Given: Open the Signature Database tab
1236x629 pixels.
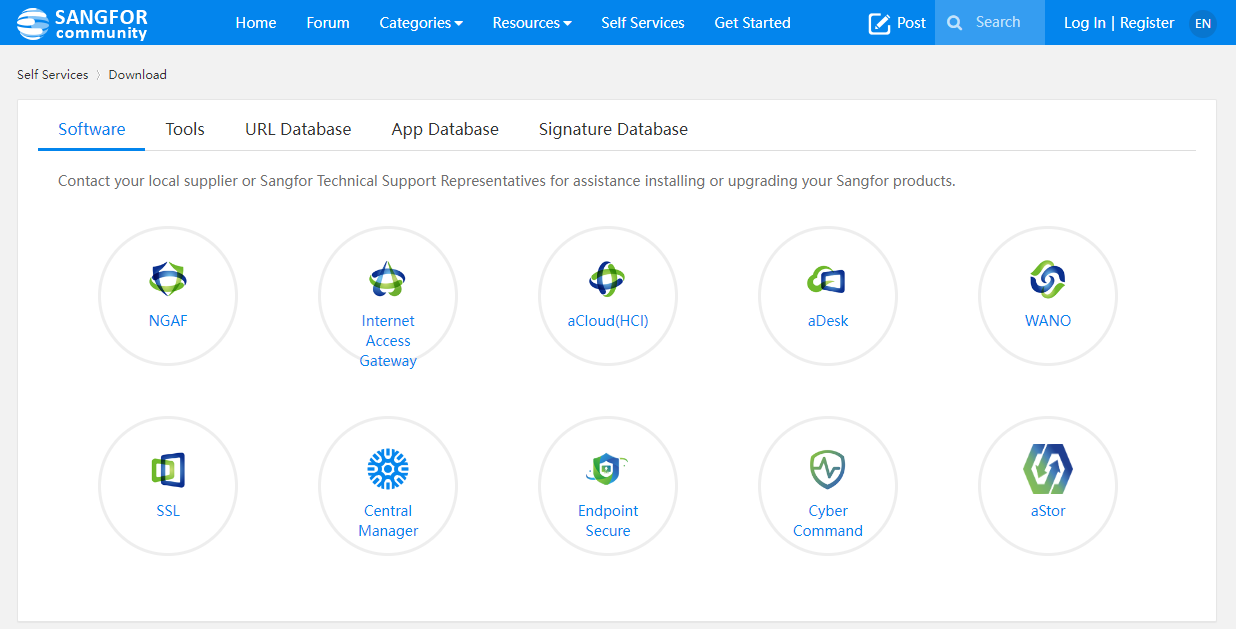Looking at the screenshot, I should (613, 129).
